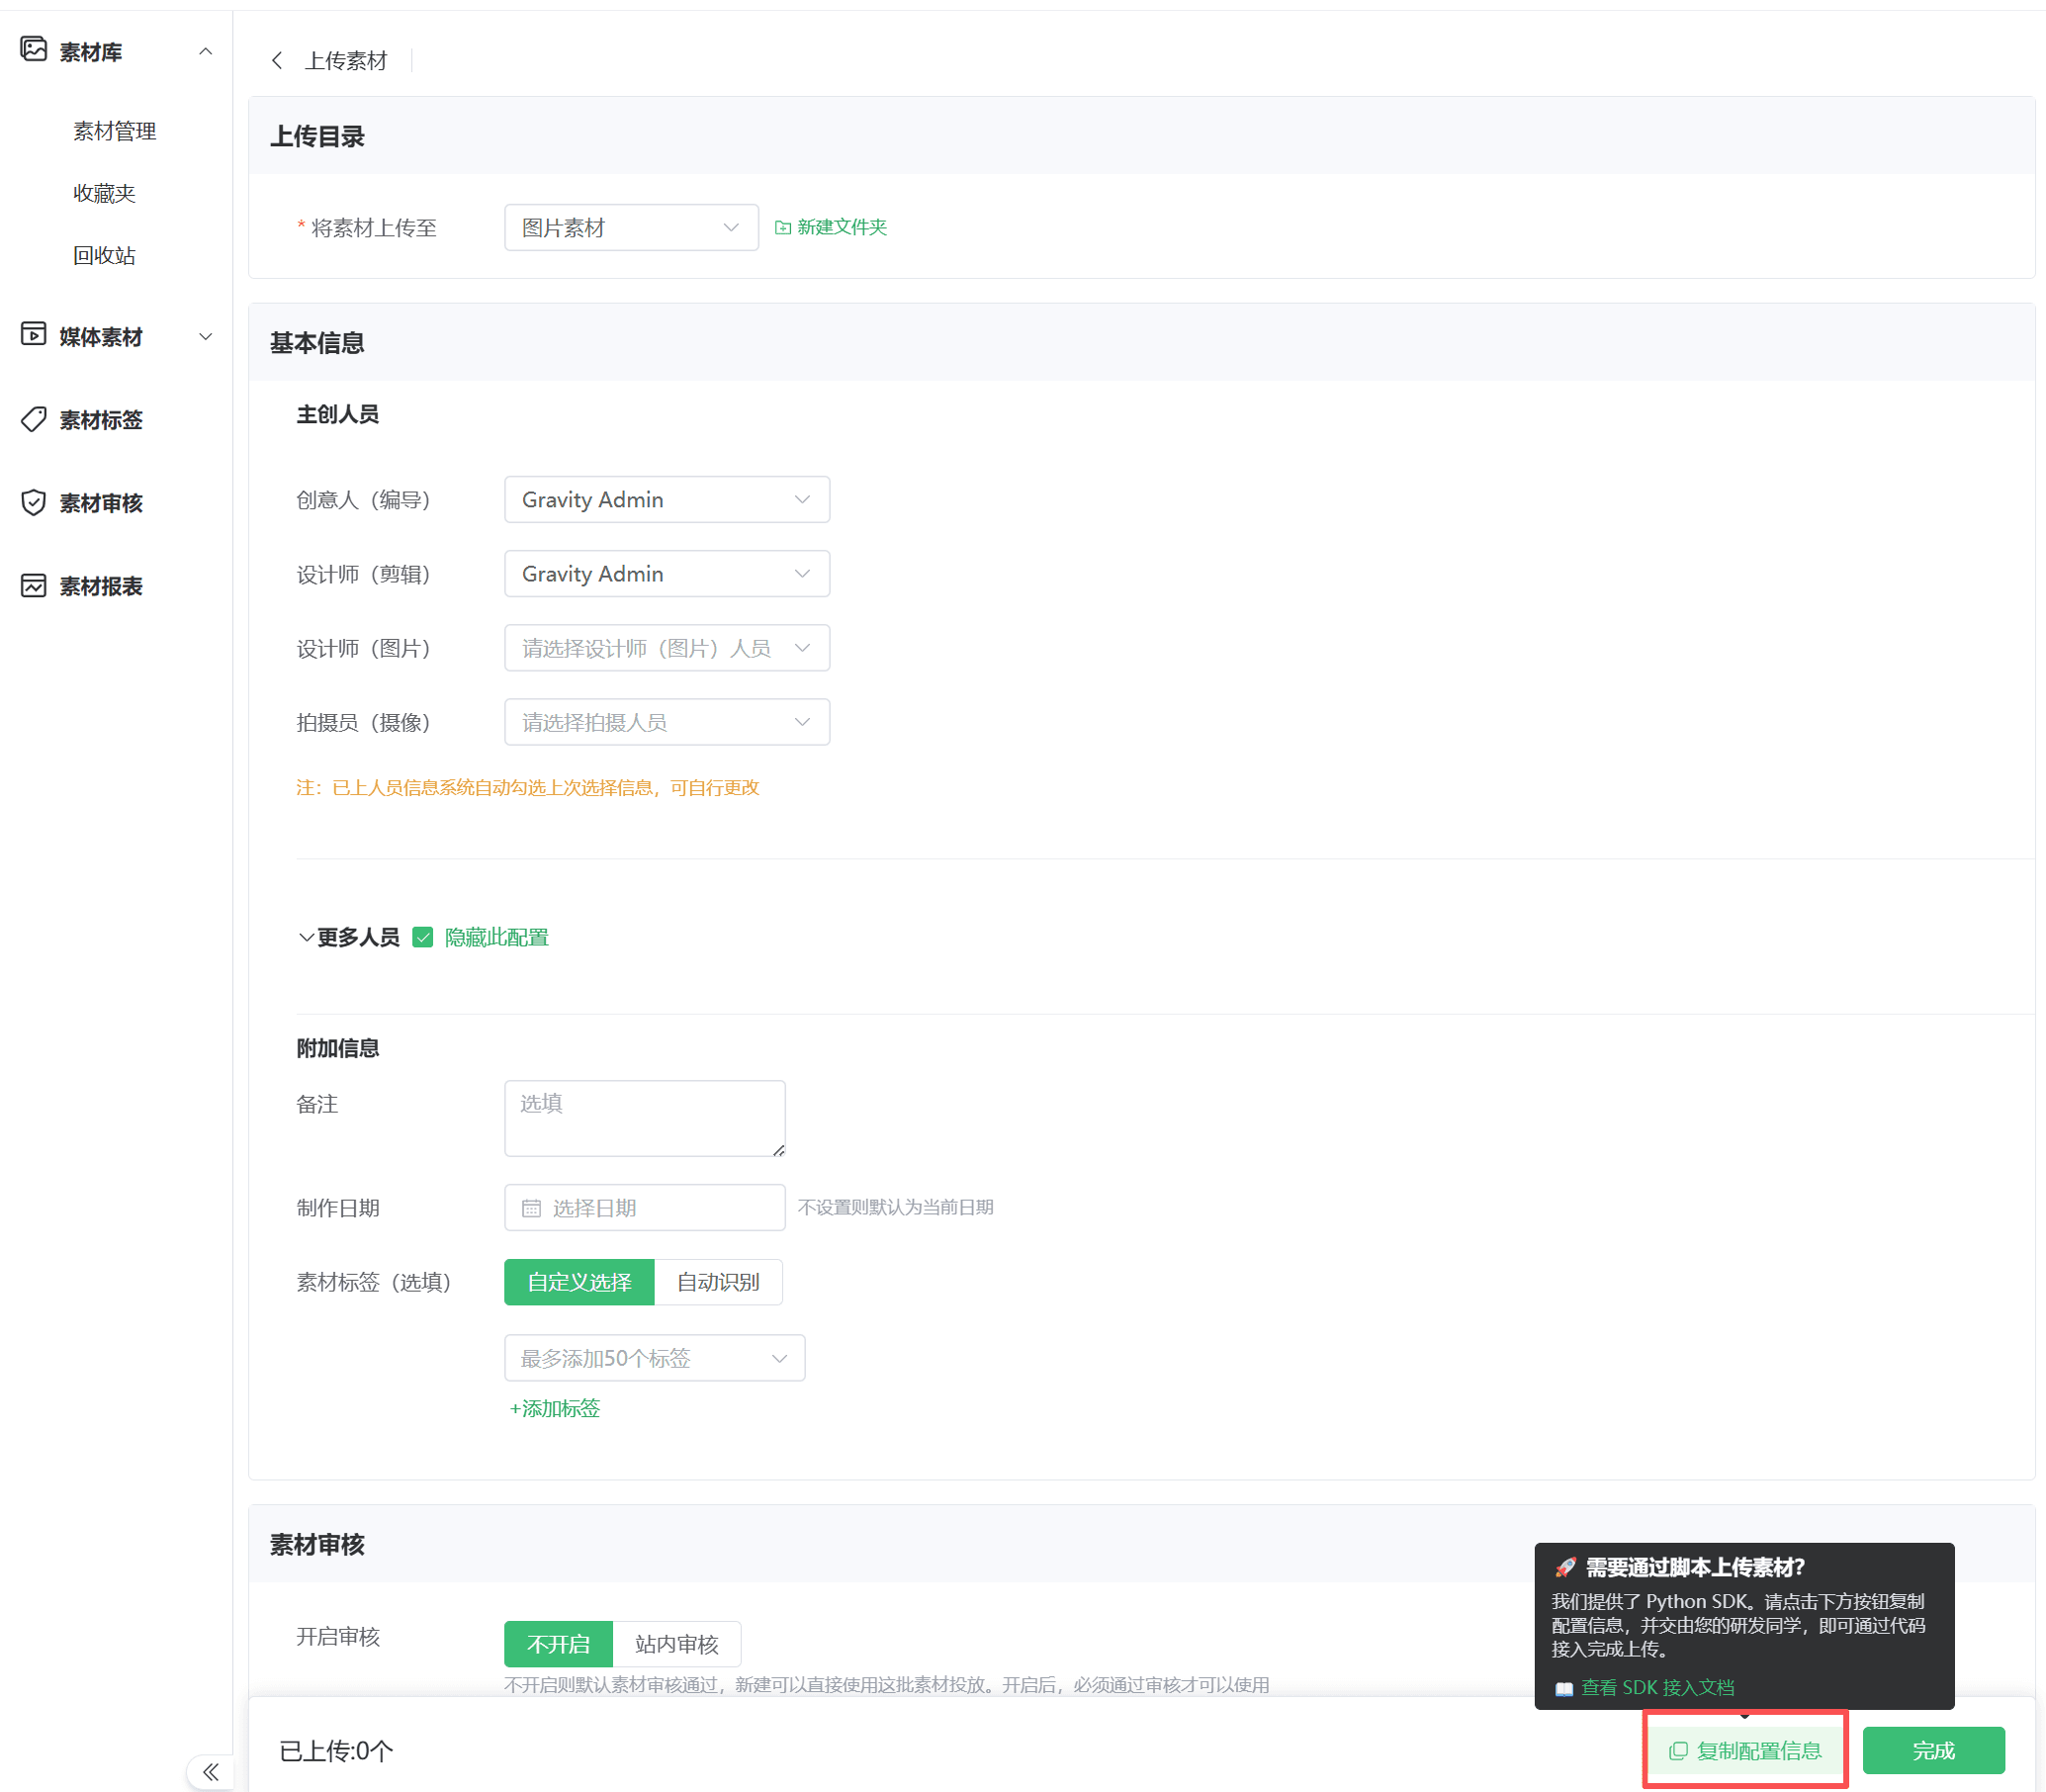
Task: Open the 设计师（图片）人员 dropdown
Action: click(x=667, y=647)
